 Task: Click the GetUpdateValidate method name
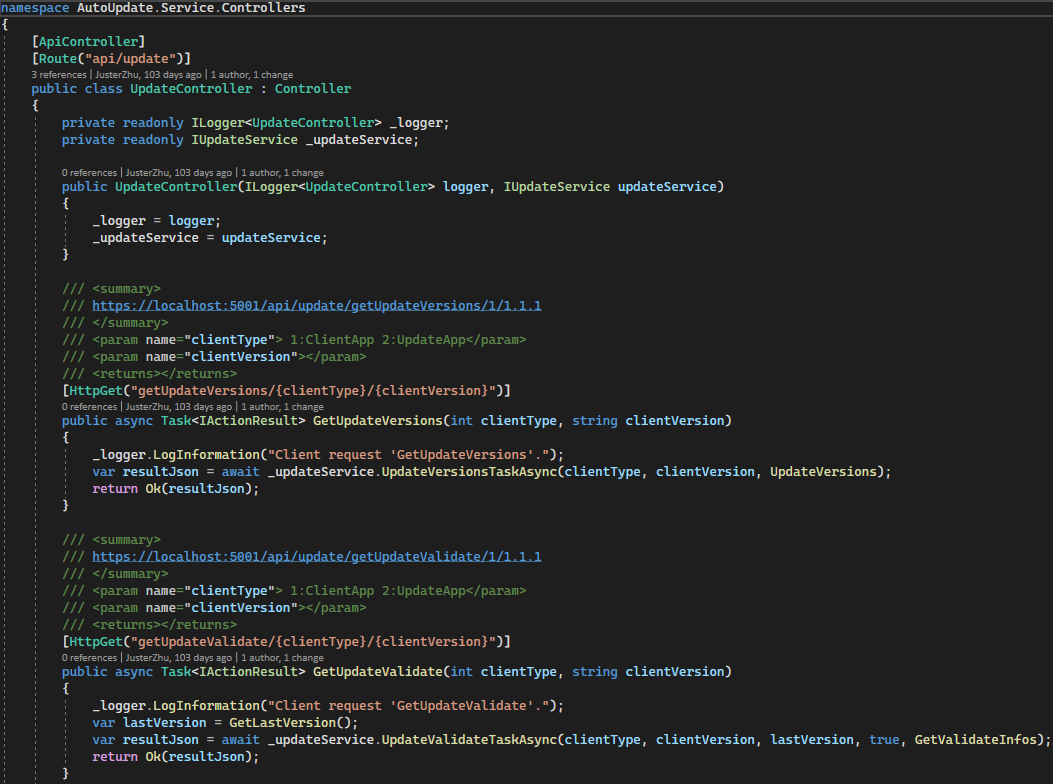[x=377, y=672]
